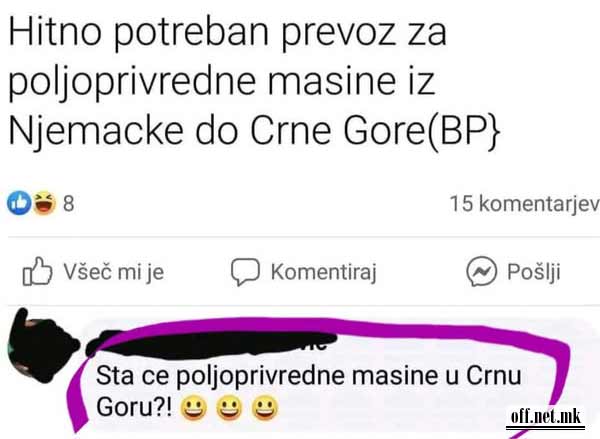Click the blue thumbs-up reaction icon
This screenshot has height=439, width=600.
click(x=19, y=203)
